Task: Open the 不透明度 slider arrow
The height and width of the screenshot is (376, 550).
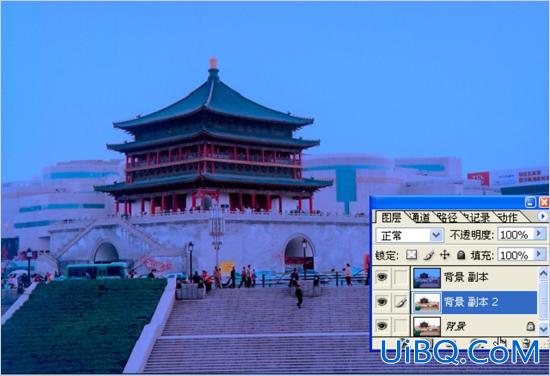Action: (539, 234)
